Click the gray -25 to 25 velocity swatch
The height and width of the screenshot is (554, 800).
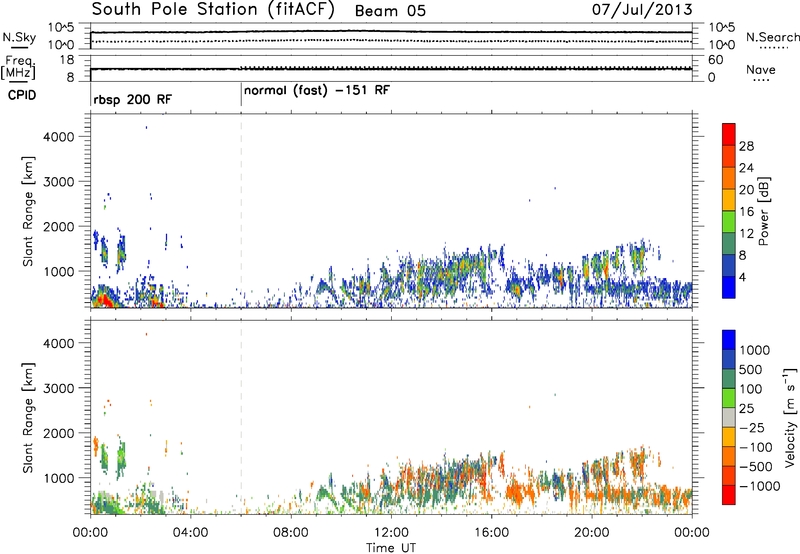[729, 417]
